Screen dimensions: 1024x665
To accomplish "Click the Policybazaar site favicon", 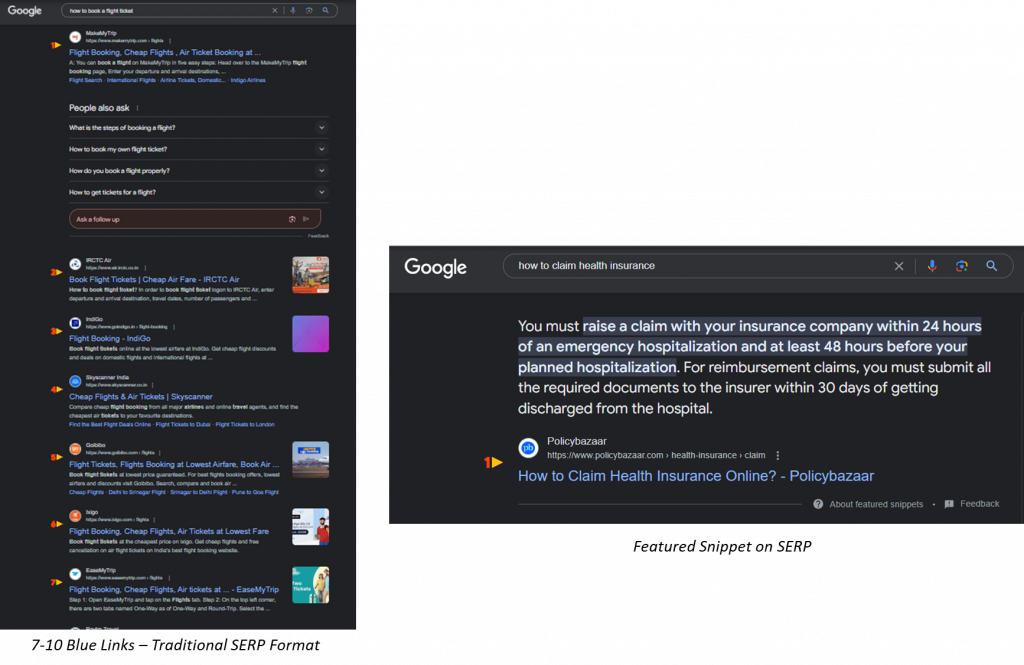I will [528, 448].
